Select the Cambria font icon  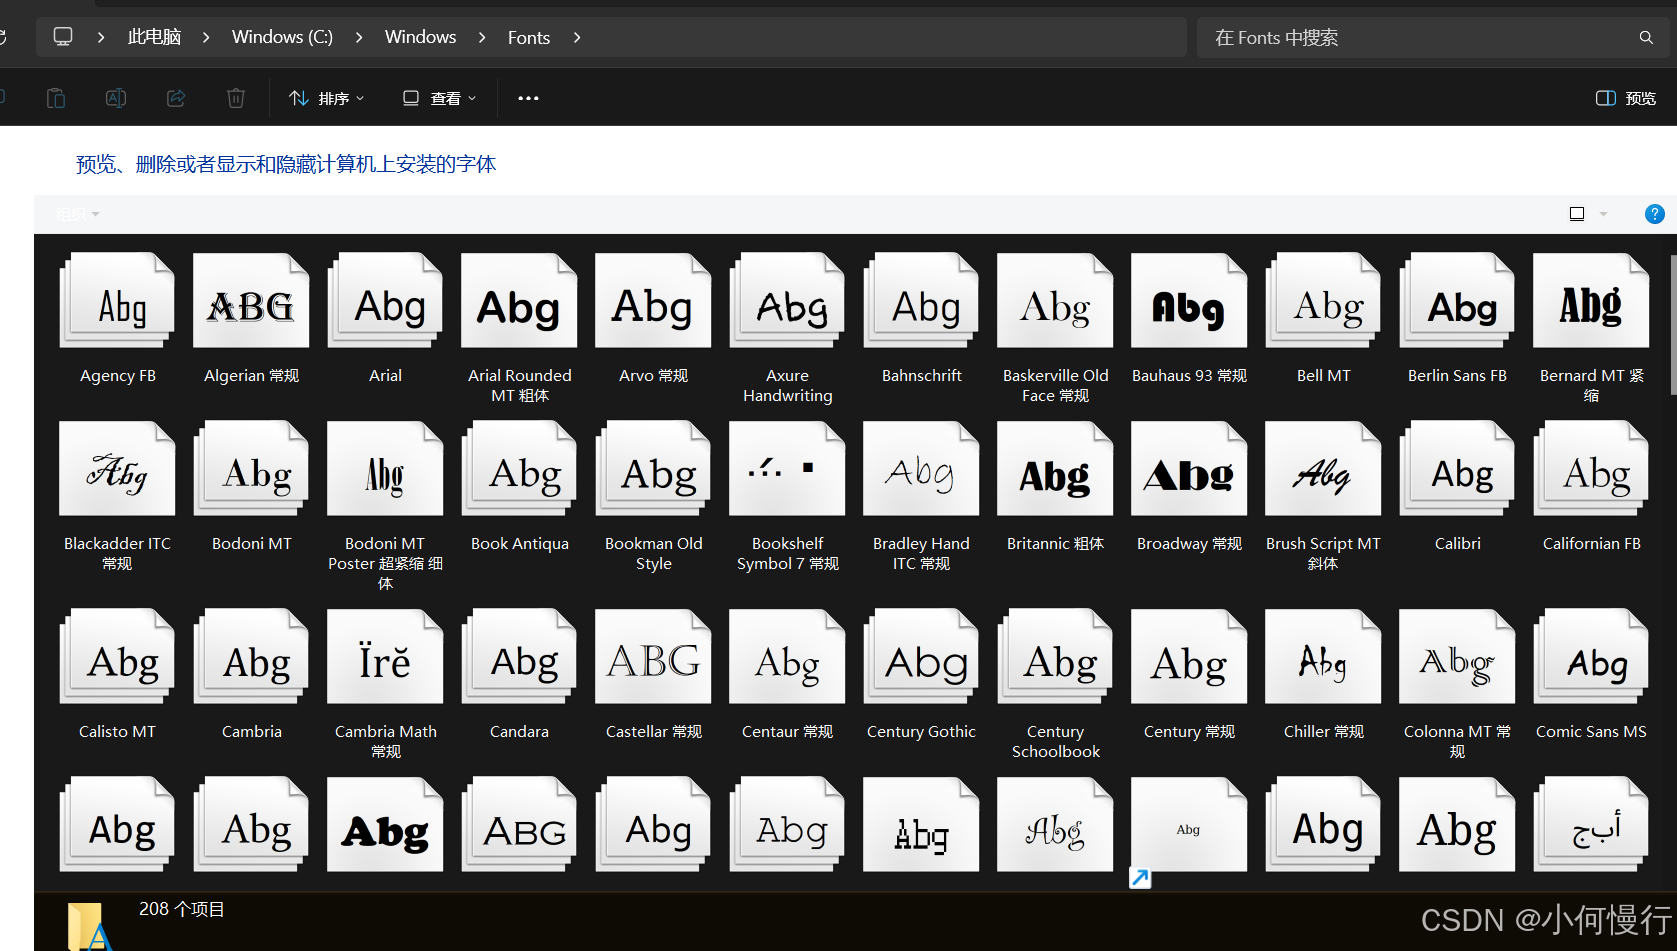[x=251, y=656]
